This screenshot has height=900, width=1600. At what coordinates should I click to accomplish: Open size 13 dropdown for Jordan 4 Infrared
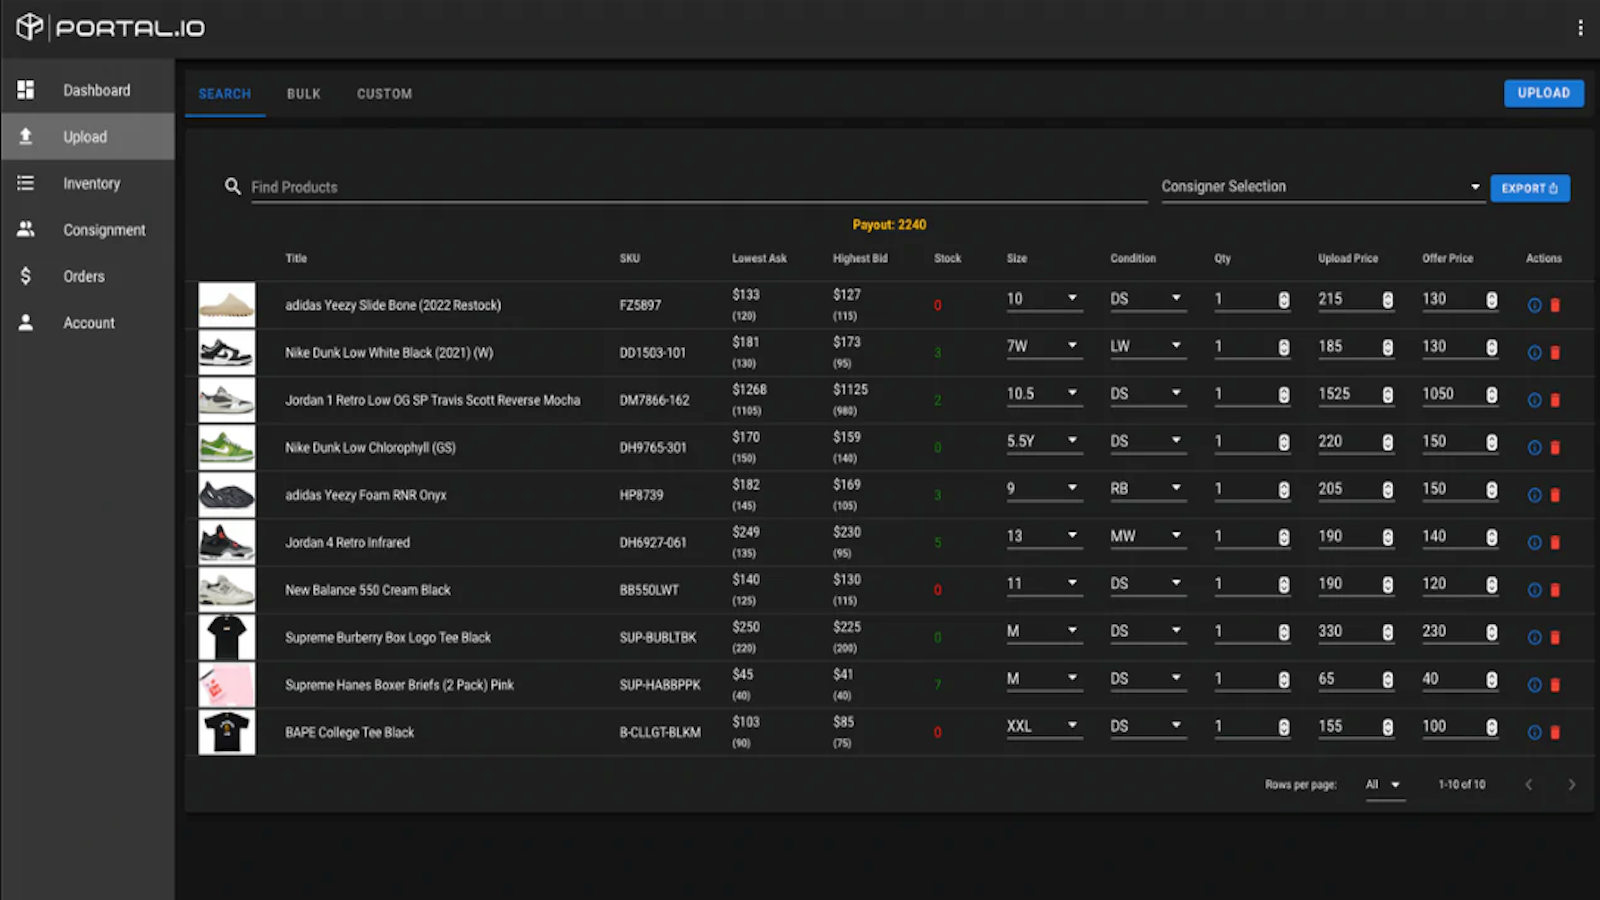pos(1044,536)
